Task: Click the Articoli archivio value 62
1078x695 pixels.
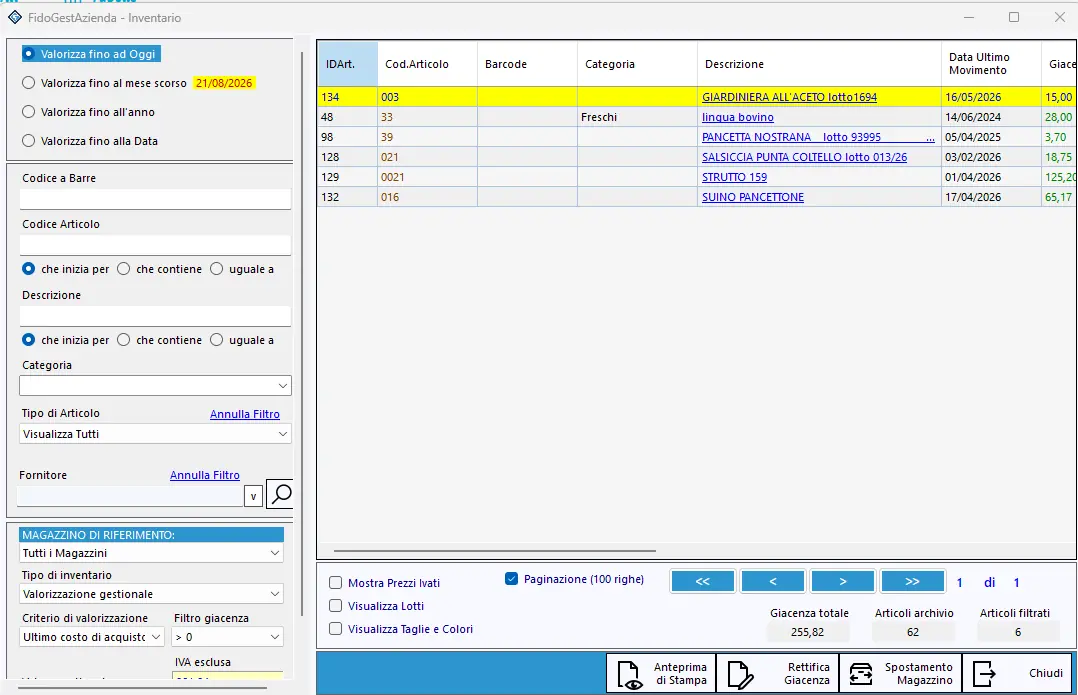Action: point(913,632)
